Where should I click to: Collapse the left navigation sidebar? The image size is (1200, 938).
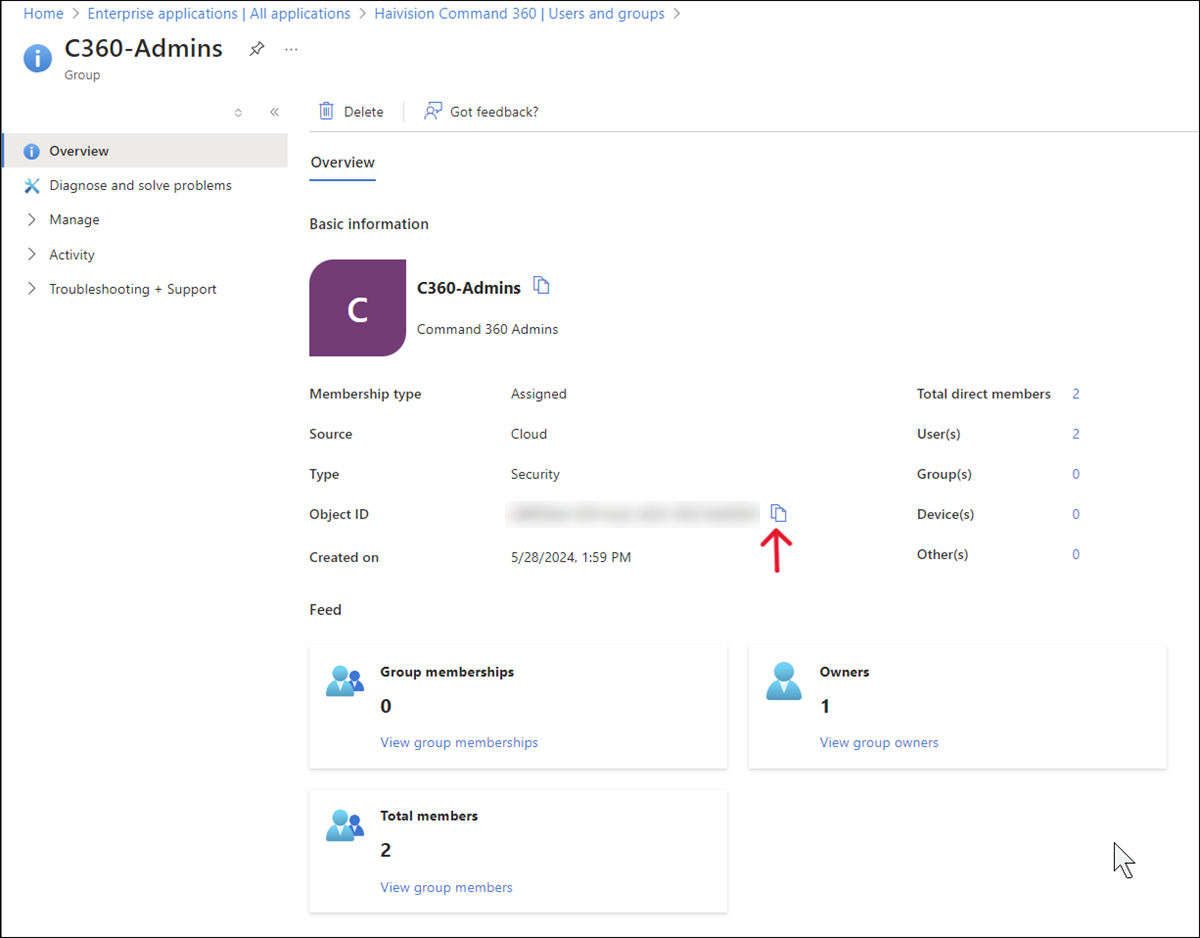274,112
